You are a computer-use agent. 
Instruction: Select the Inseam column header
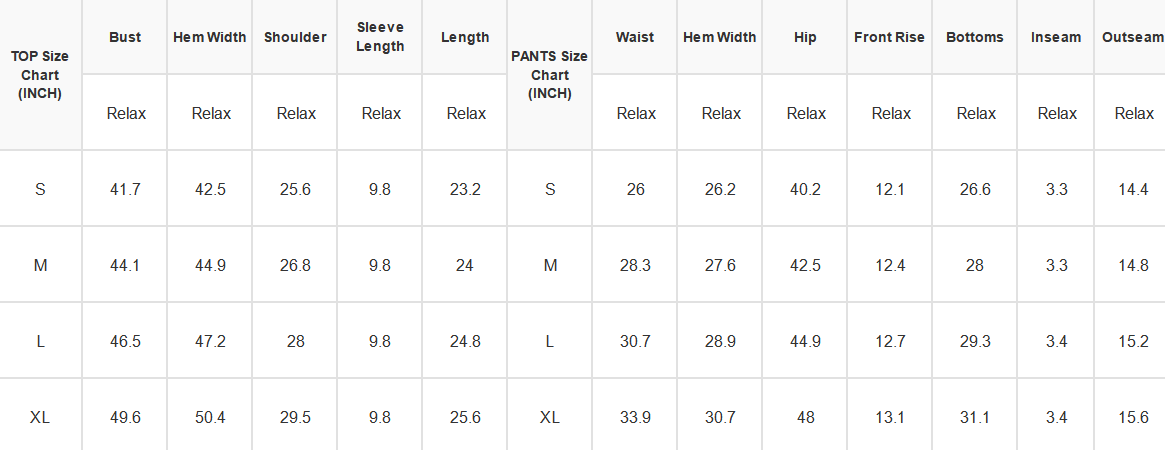1056,37
